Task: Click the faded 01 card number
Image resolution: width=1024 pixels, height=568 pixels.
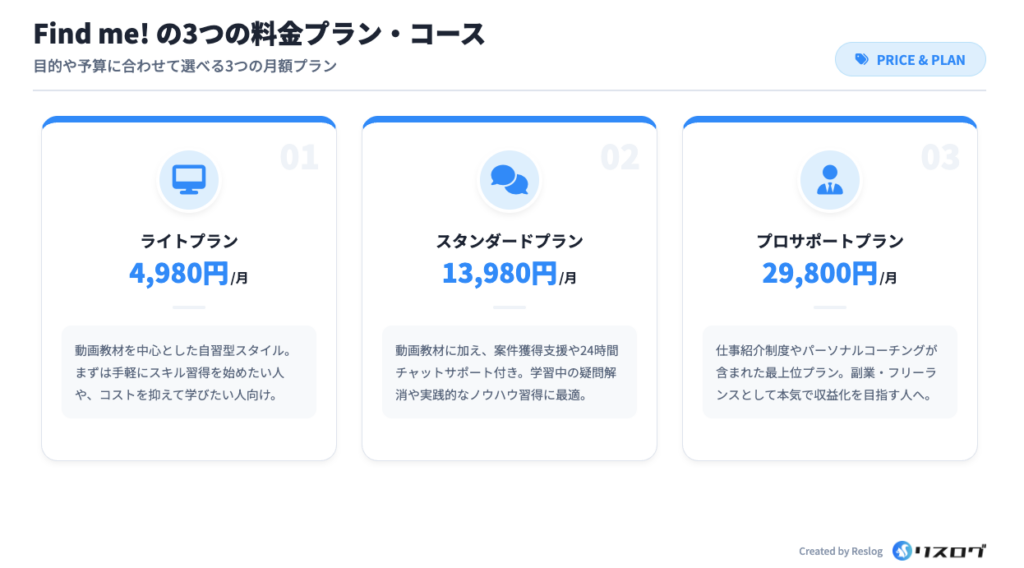Action: point(299,157)
